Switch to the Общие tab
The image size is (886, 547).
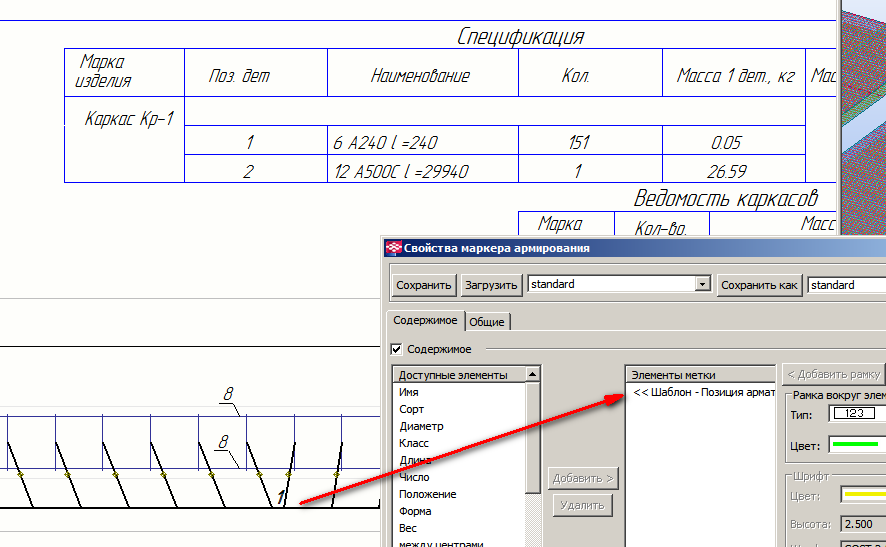488,322
